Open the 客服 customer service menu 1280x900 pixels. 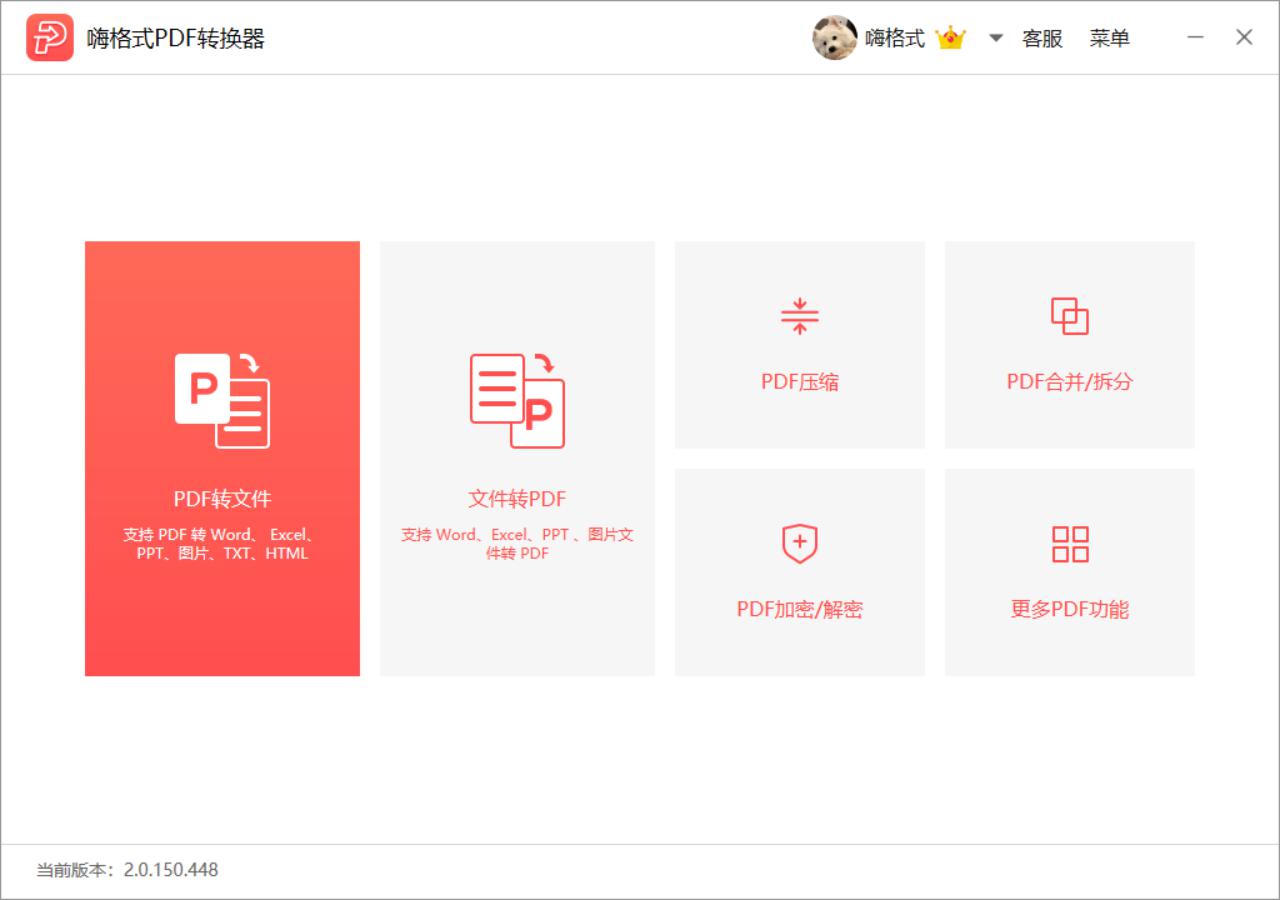tap(1042, 37)
